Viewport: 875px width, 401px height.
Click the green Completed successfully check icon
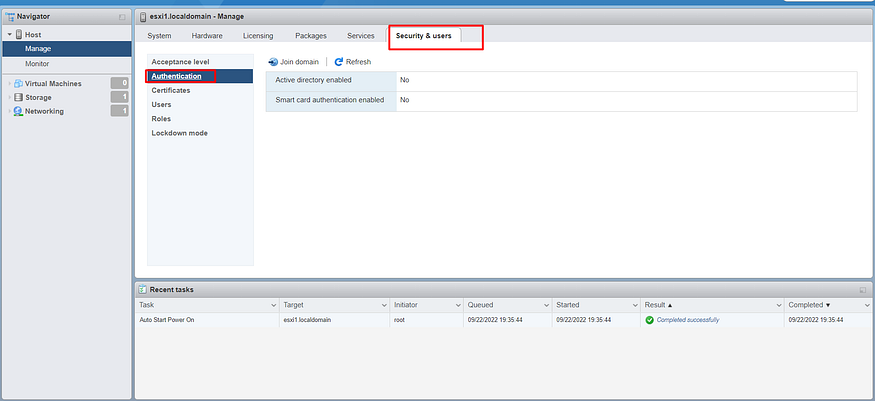point(649,320)
